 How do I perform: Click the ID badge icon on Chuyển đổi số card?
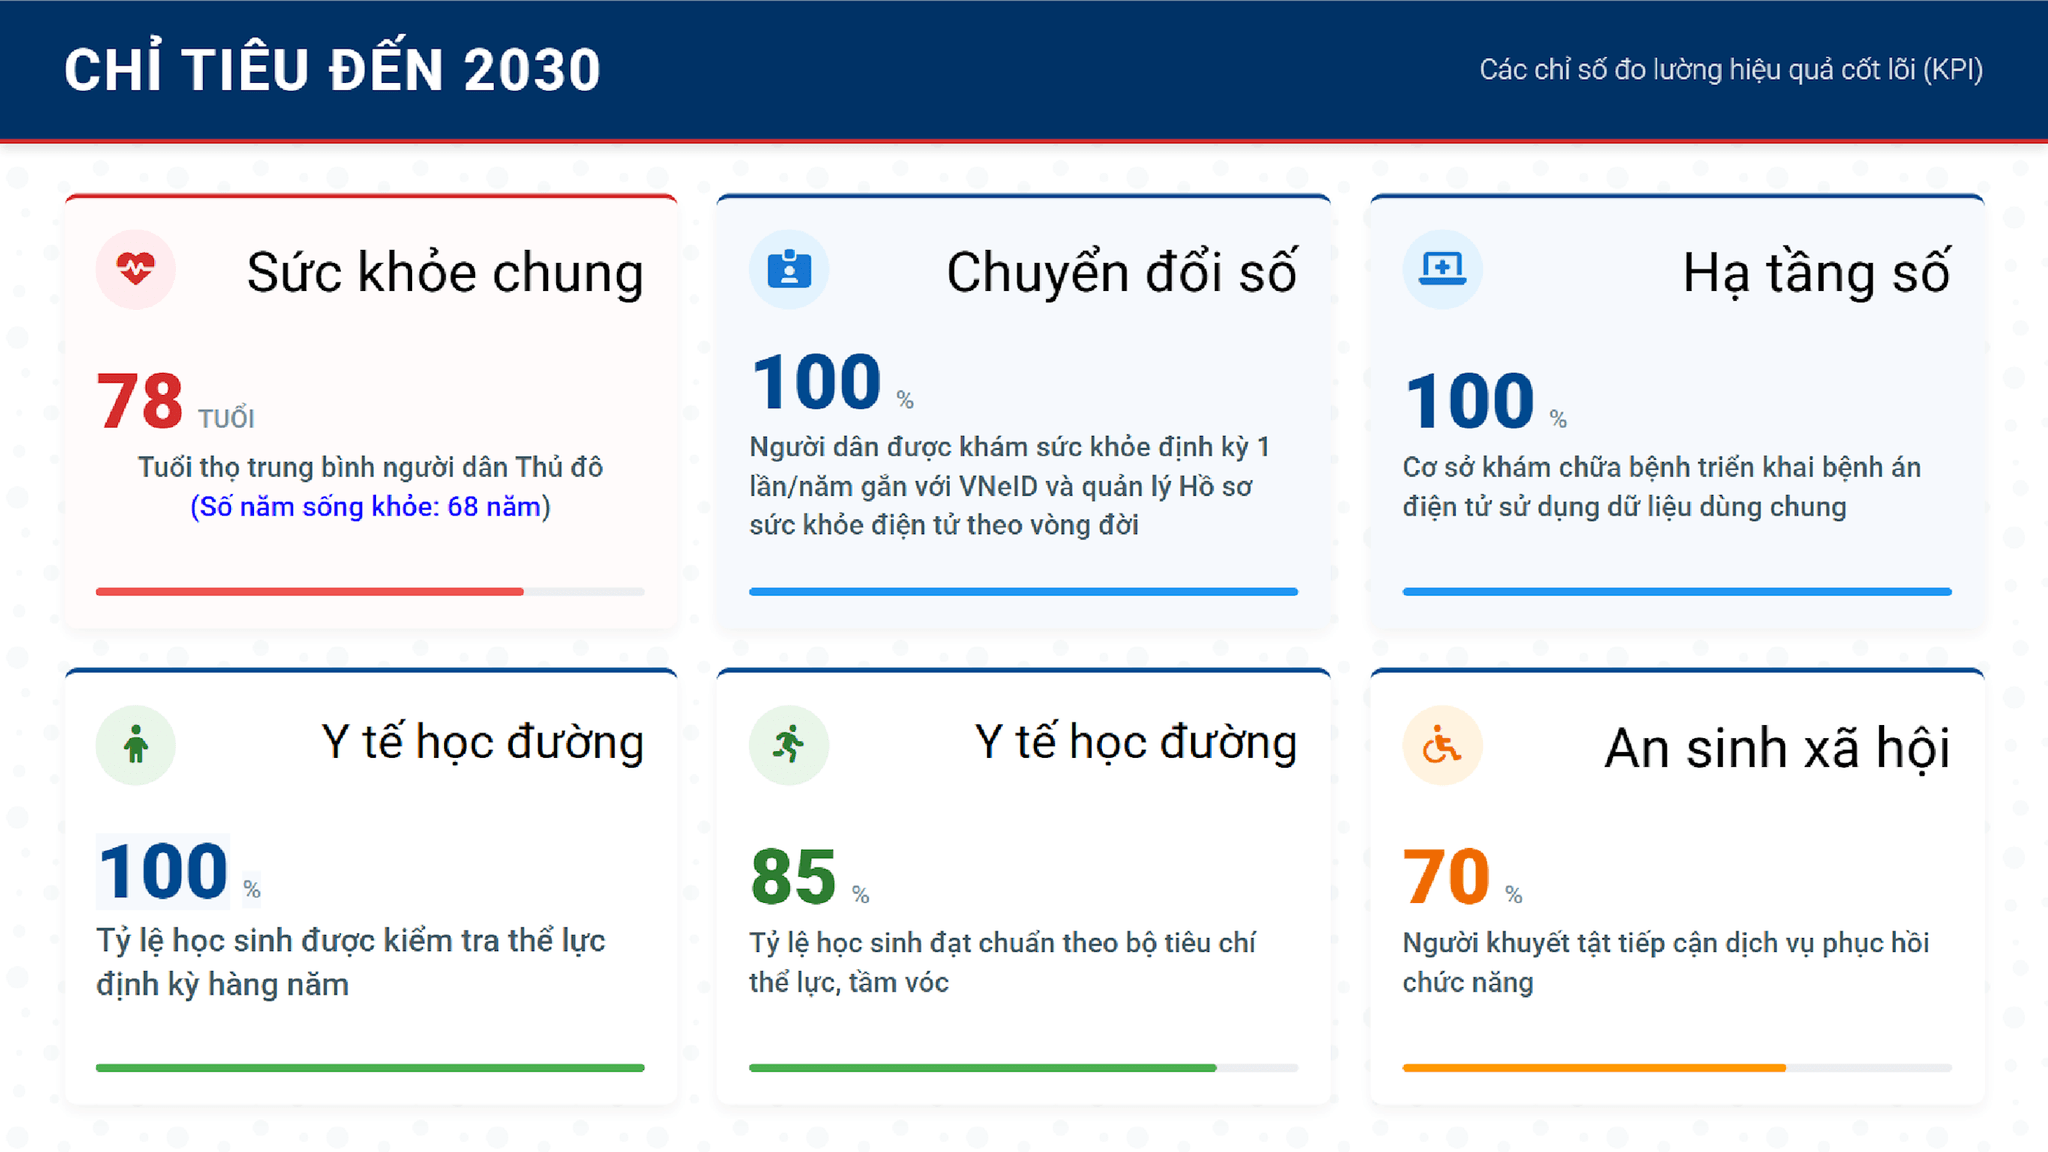click(789, 269)
